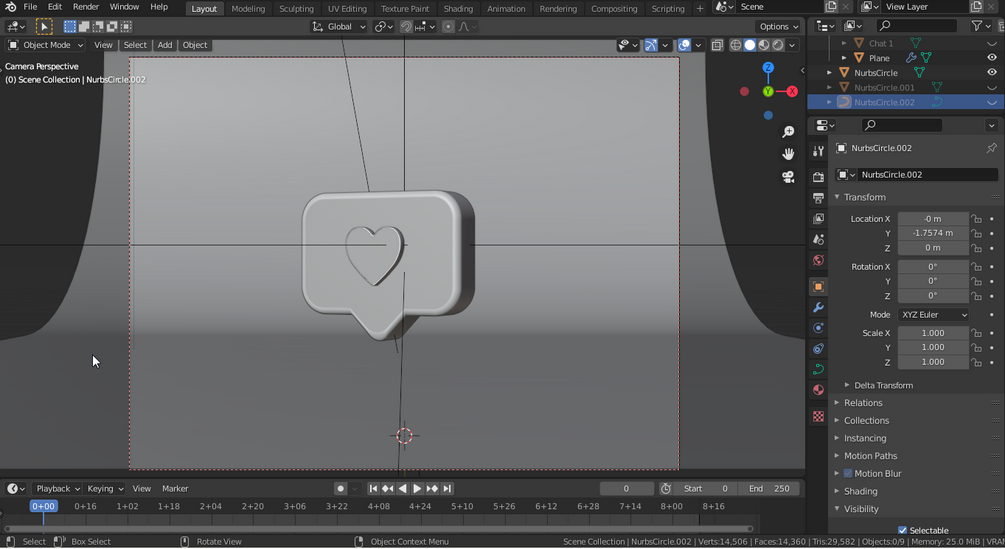Open the Render Properties tab icon
Image resolution: width=1005 pixels, height=549 pixels.
click(818, 177)
